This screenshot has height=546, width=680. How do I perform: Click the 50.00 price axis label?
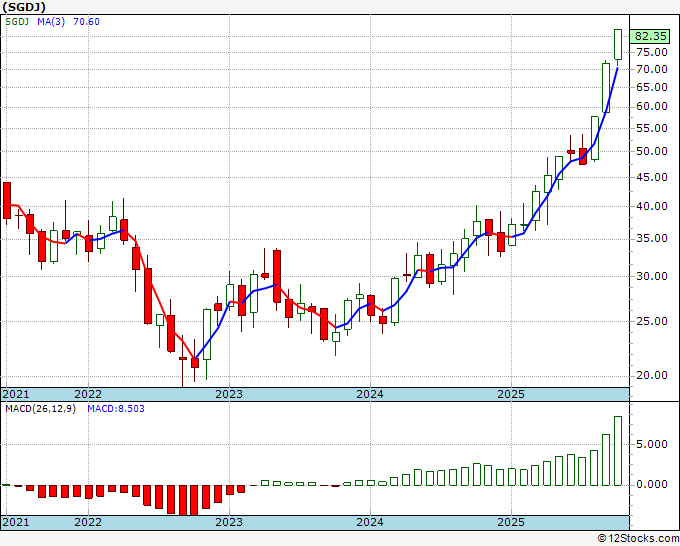click(x=652, y=151)
